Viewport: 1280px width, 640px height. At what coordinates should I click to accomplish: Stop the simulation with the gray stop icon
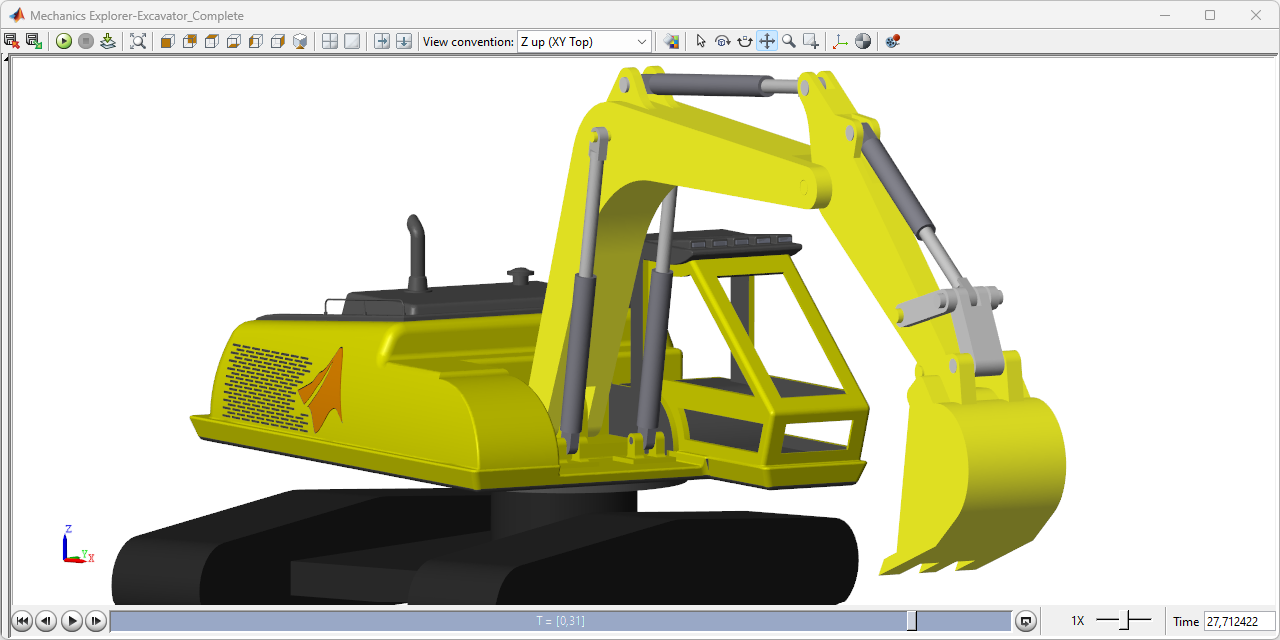pyautogui.click(x=86, y=41)
